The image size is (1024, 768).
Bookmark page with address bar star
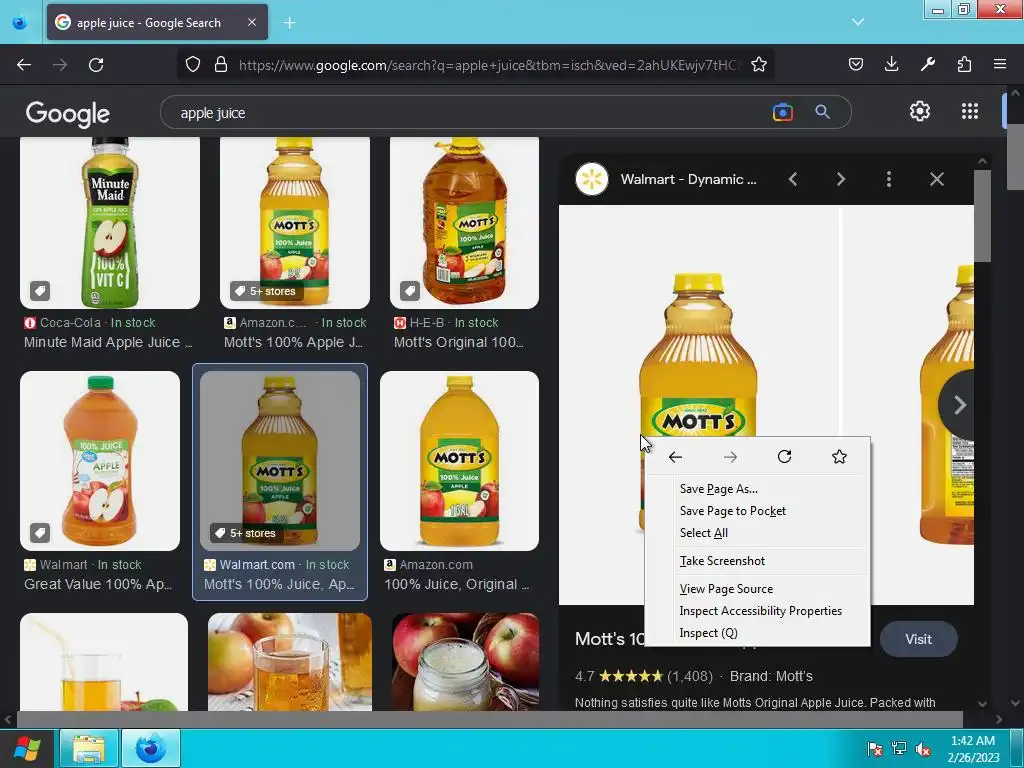coord(758,64)
